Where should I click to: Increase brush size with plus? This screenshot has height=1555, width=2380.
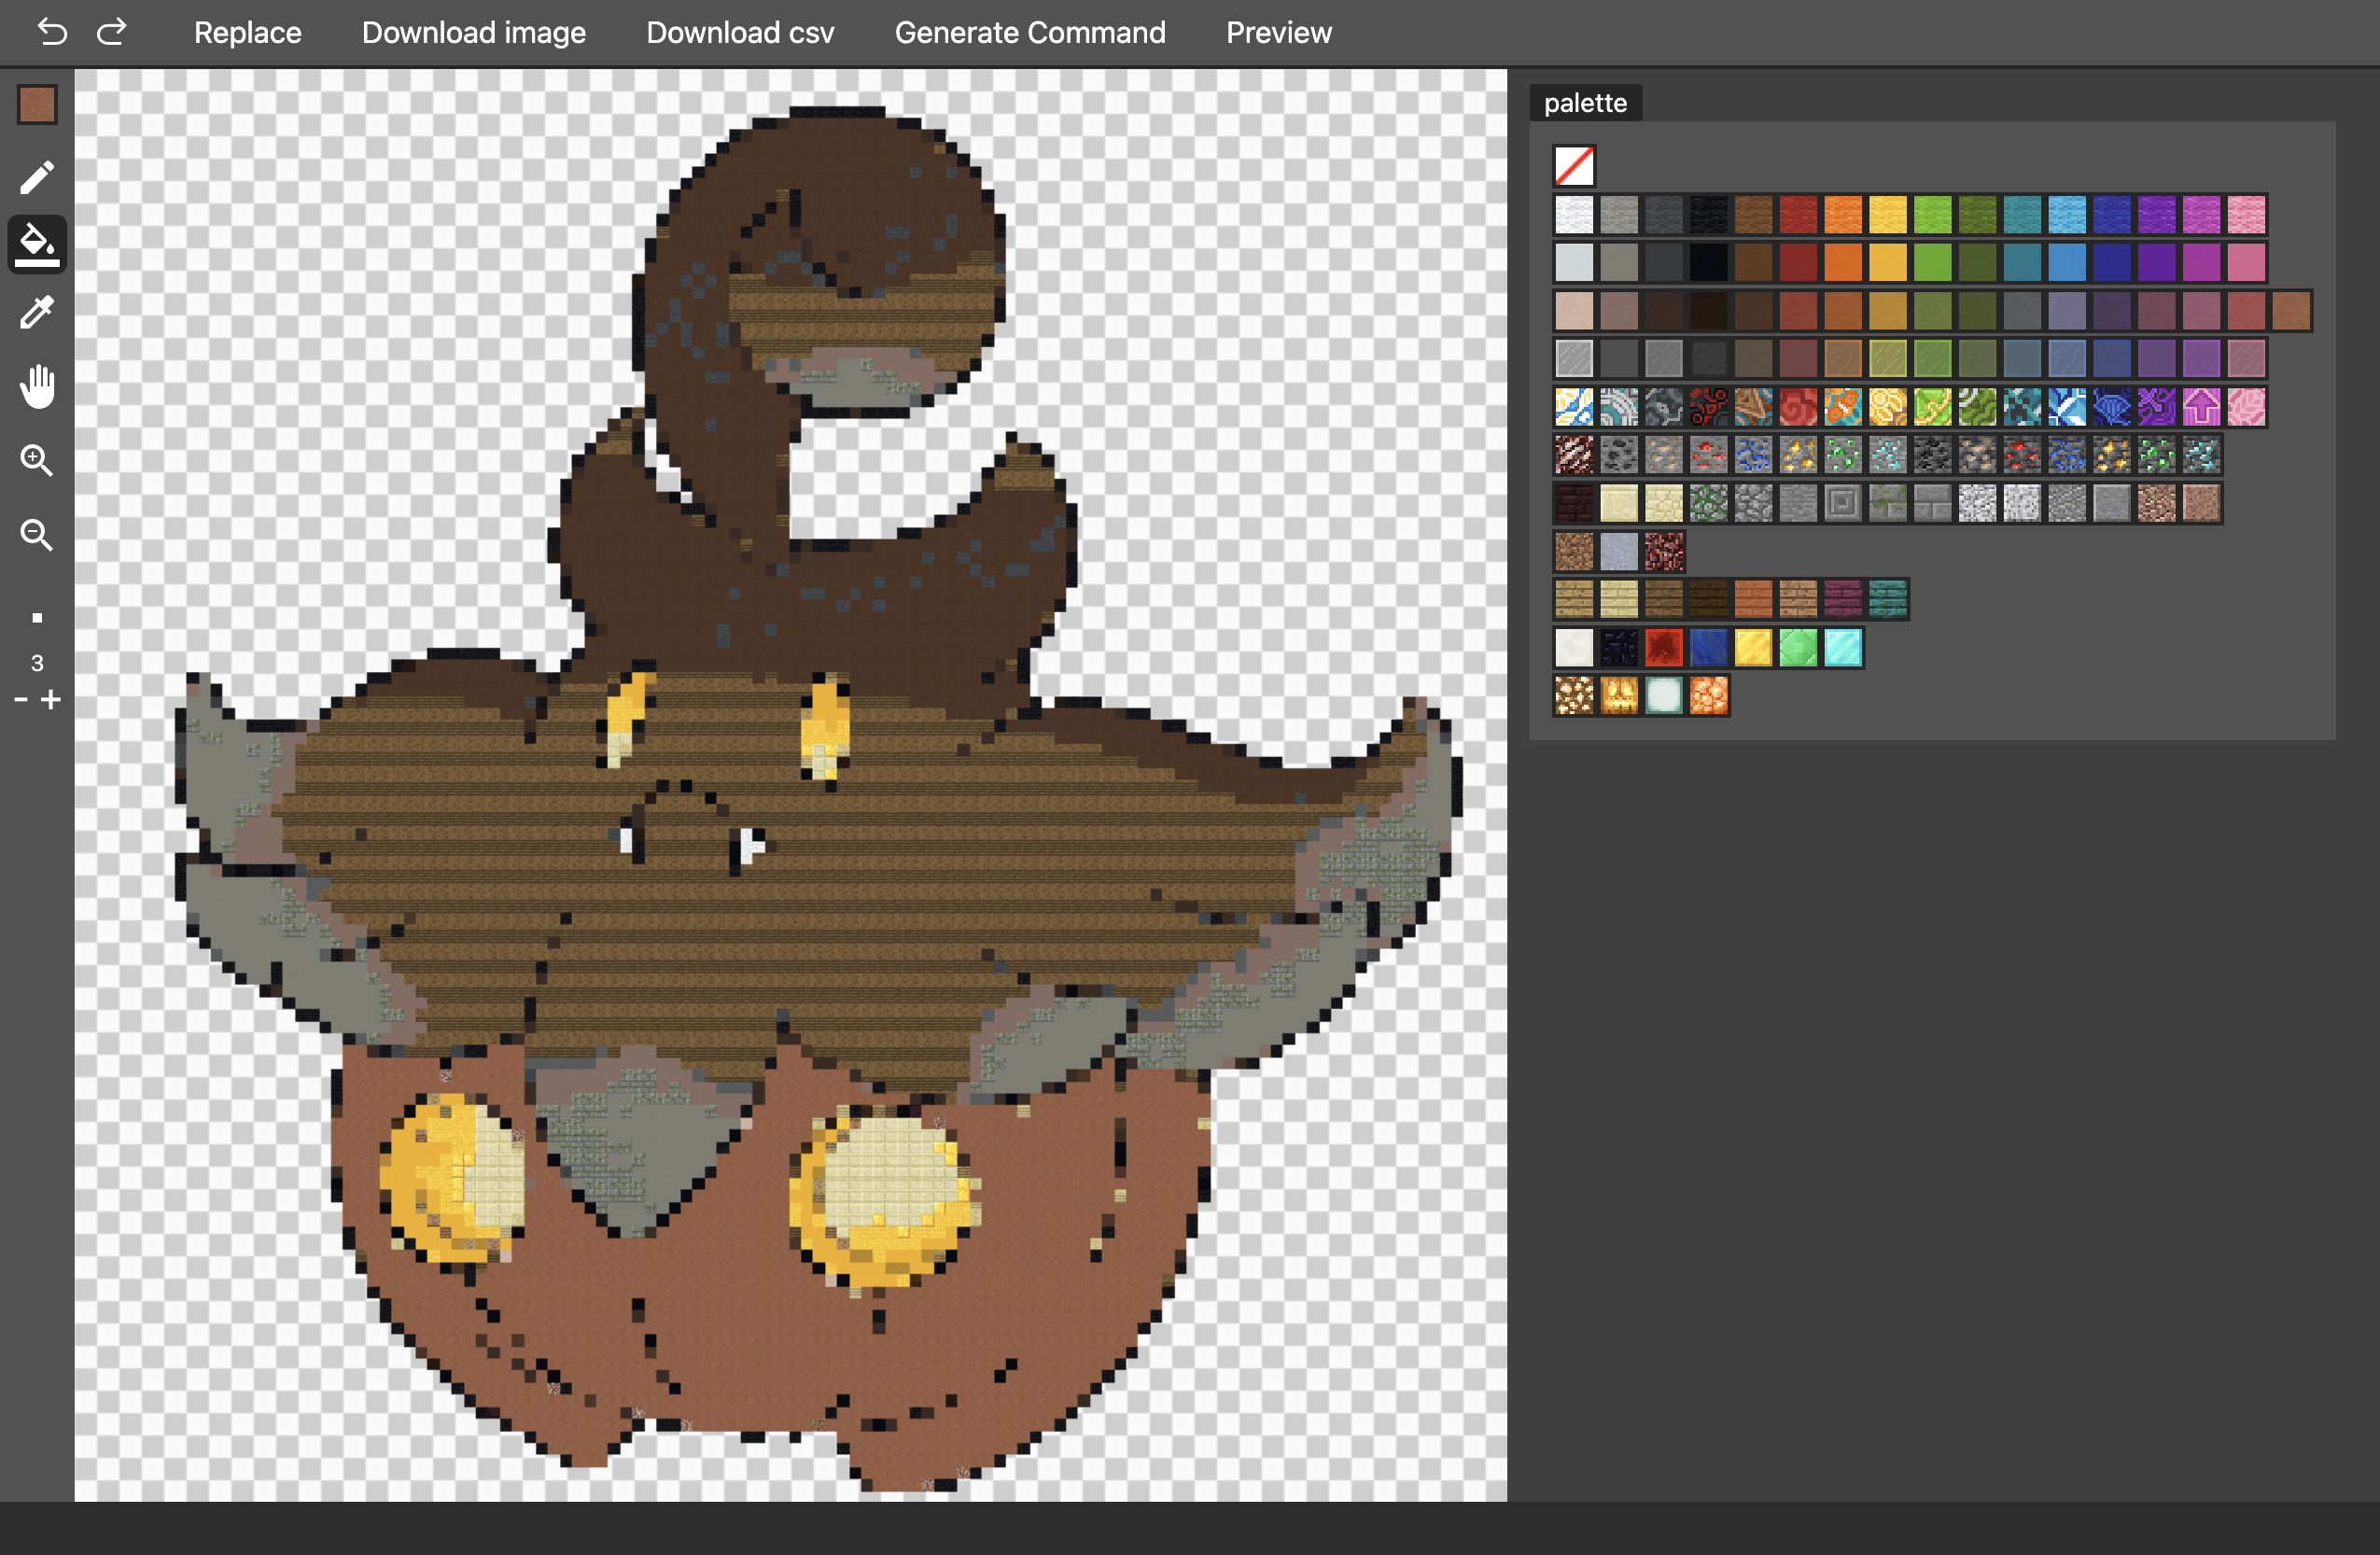click(x=51, y=700)
